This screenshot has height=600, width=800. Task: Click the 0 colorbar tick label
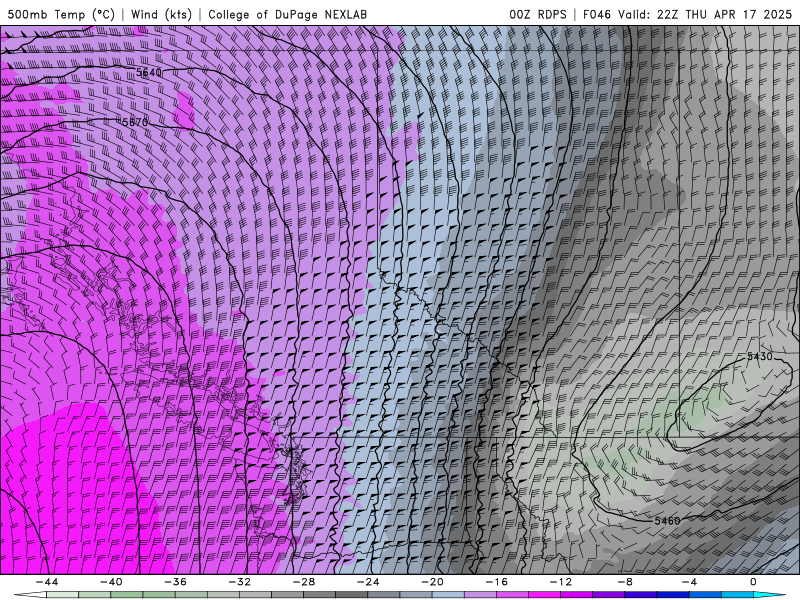(x=753, y=582)
